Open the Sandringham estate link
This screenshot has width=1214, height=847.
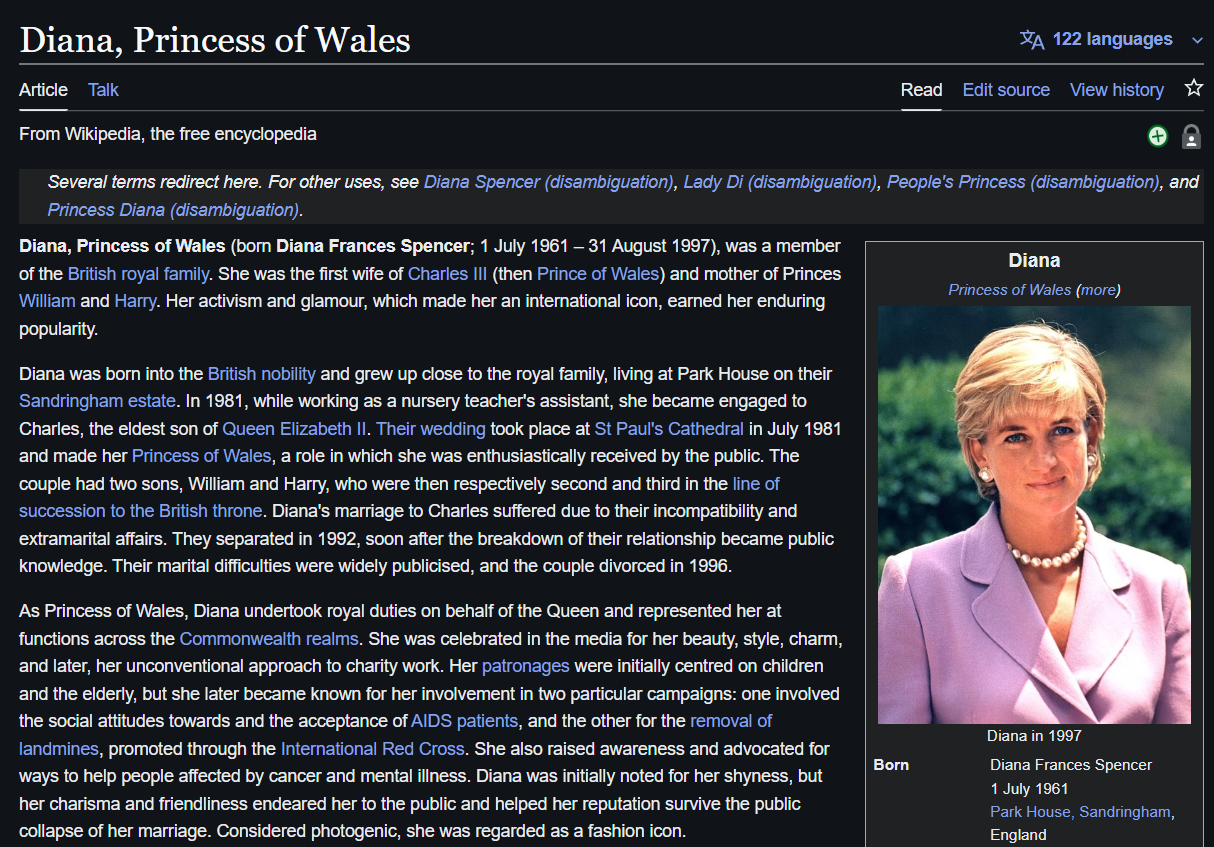pos(97,401)
